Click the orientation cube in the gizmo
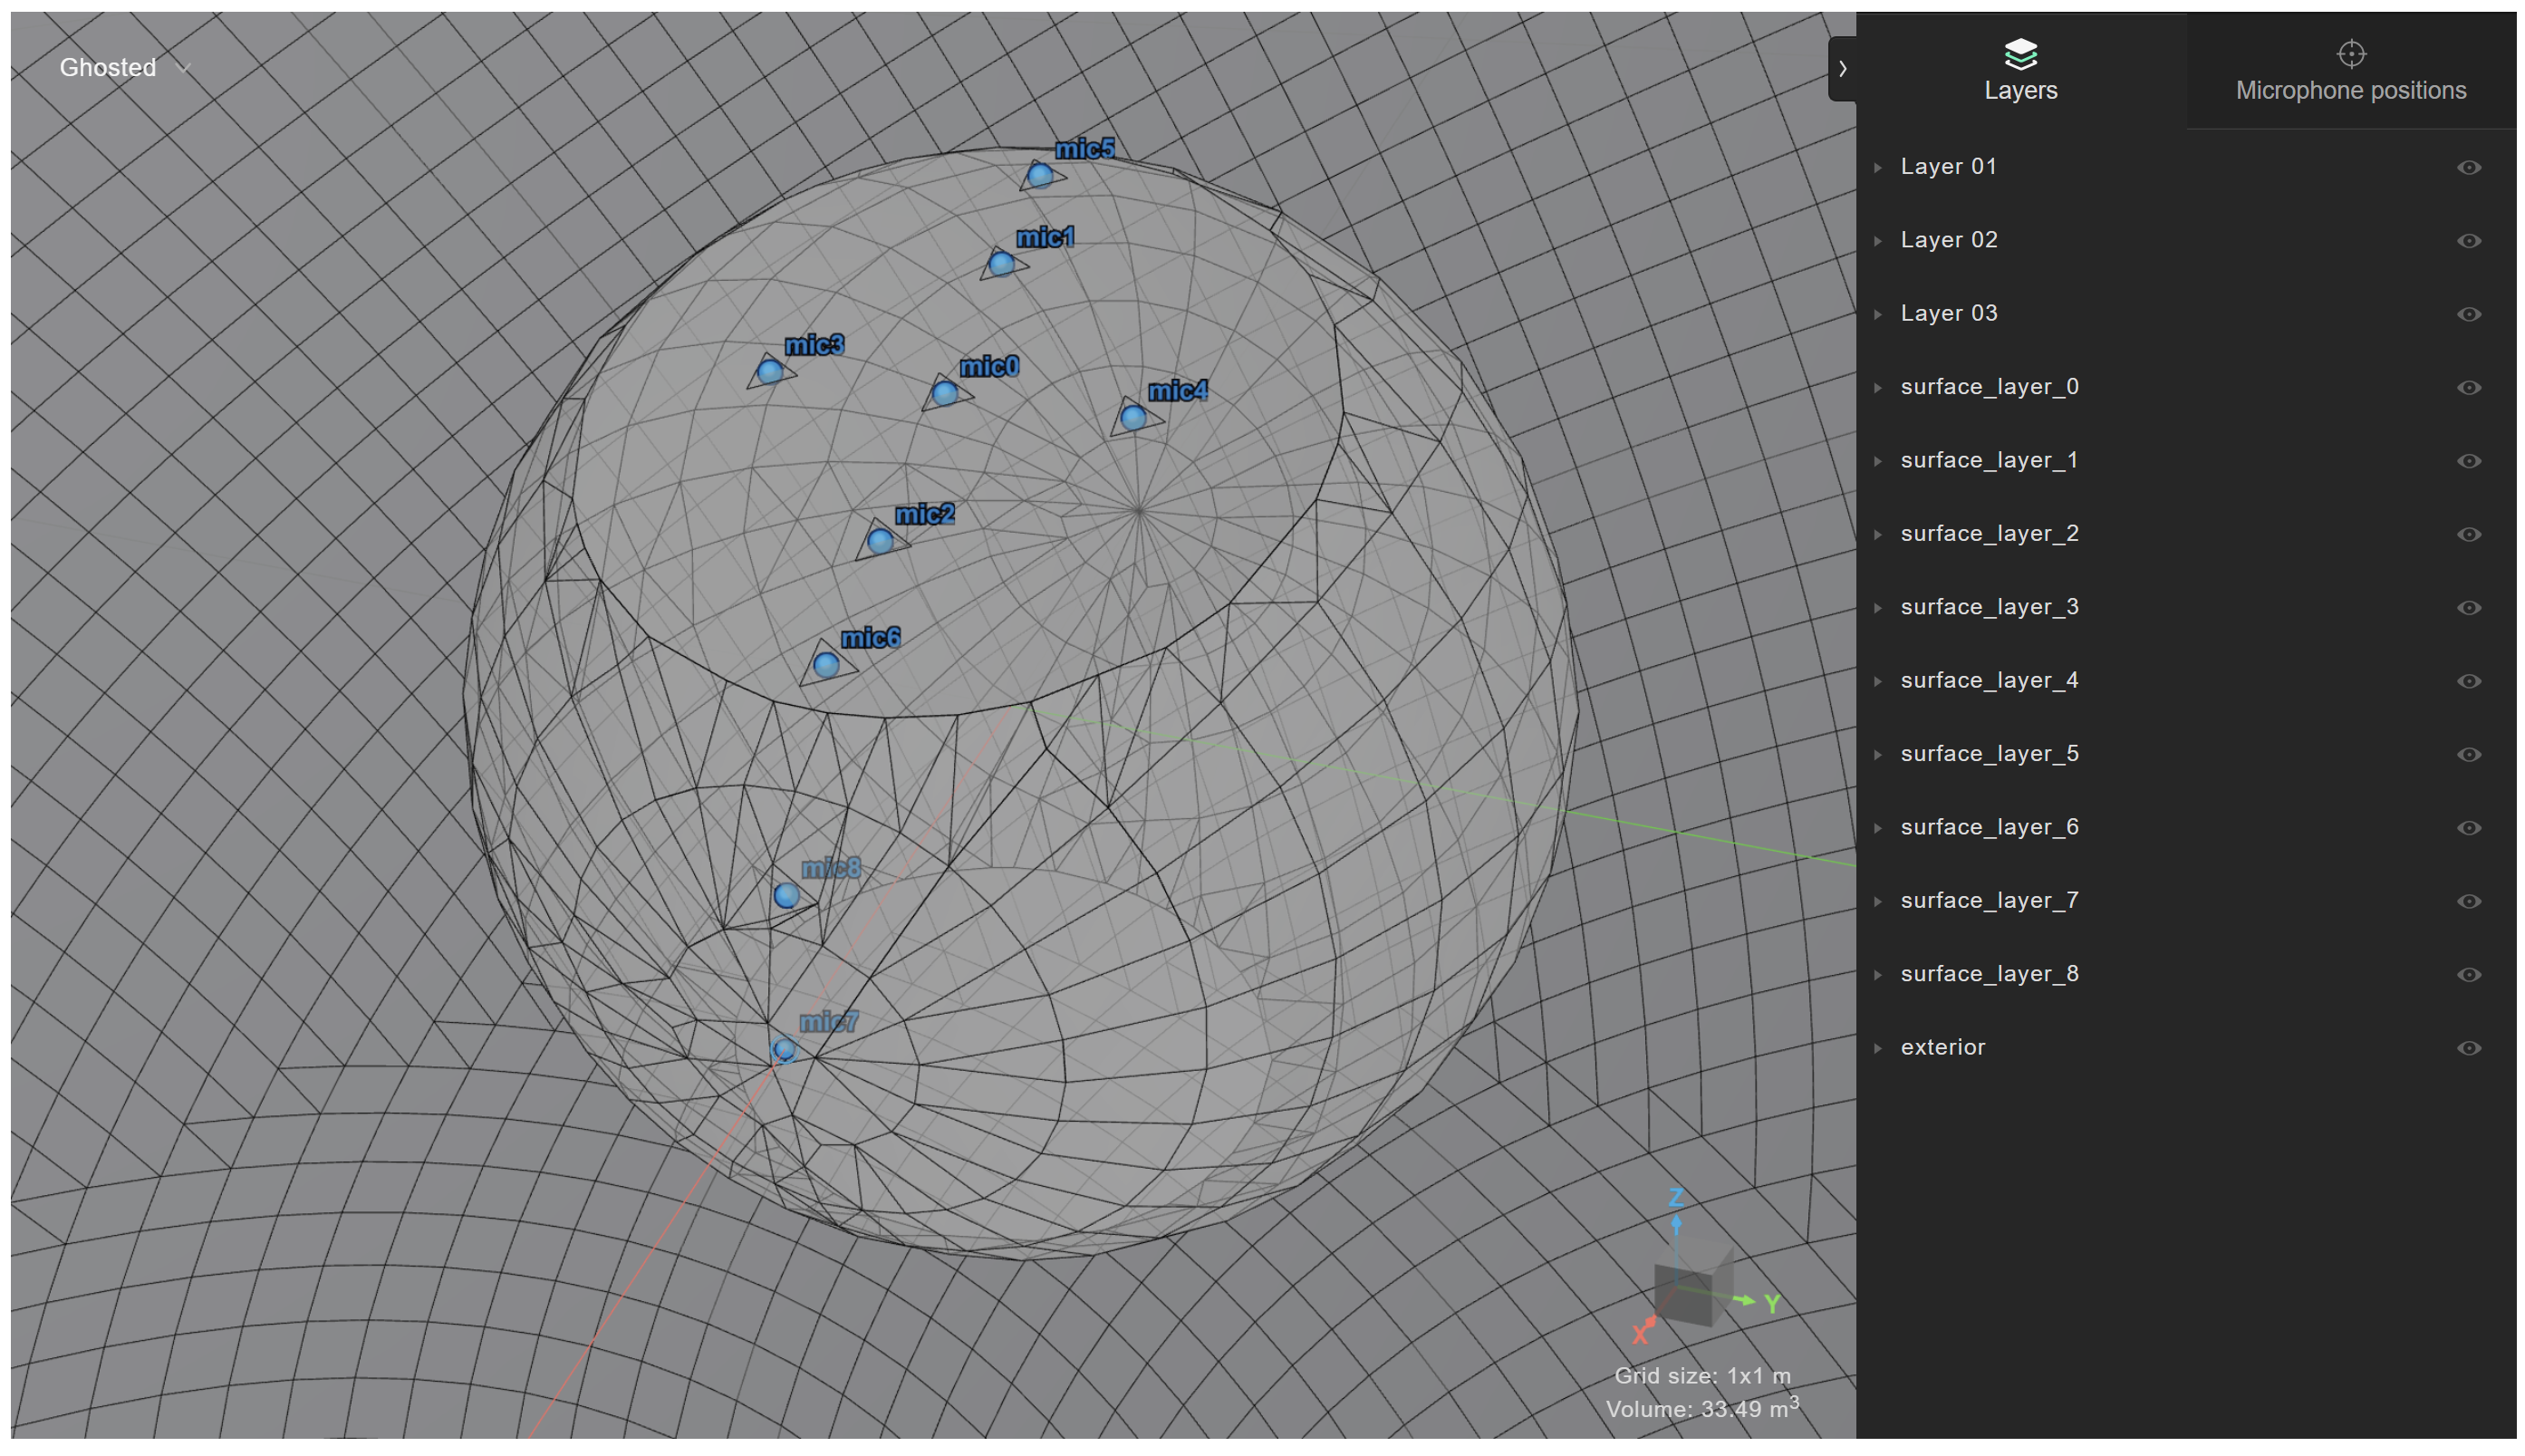 (x=1692, y=1284)
